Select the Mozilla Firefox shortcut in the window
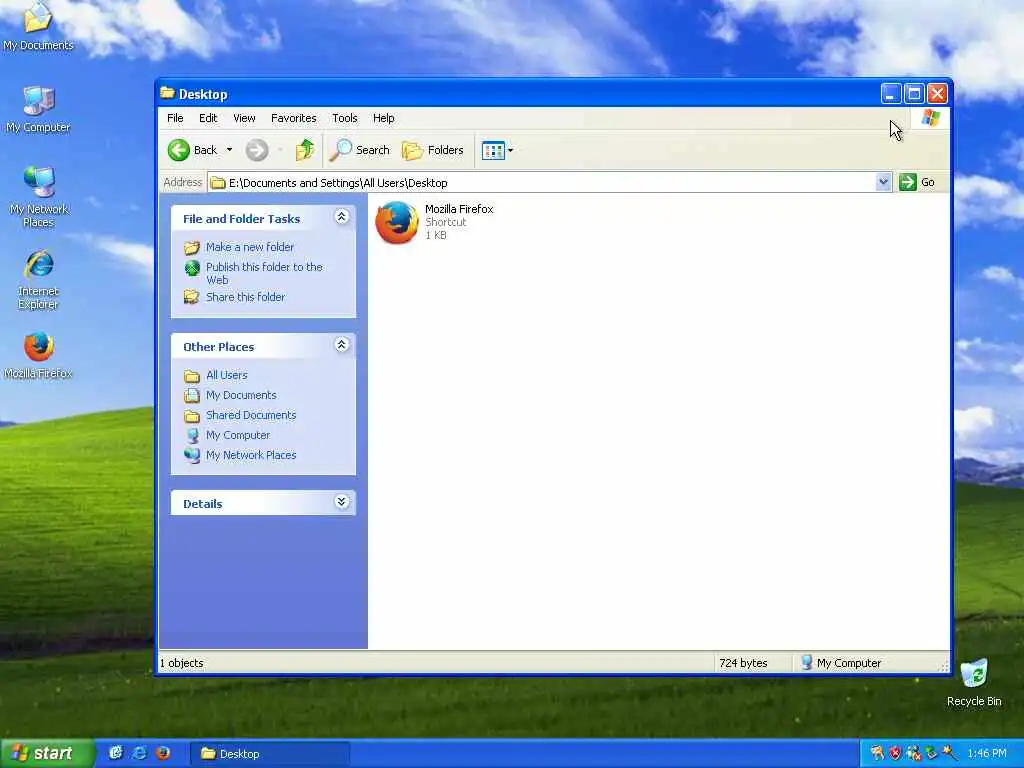1024x768 pixels. [x=434, y=222]
